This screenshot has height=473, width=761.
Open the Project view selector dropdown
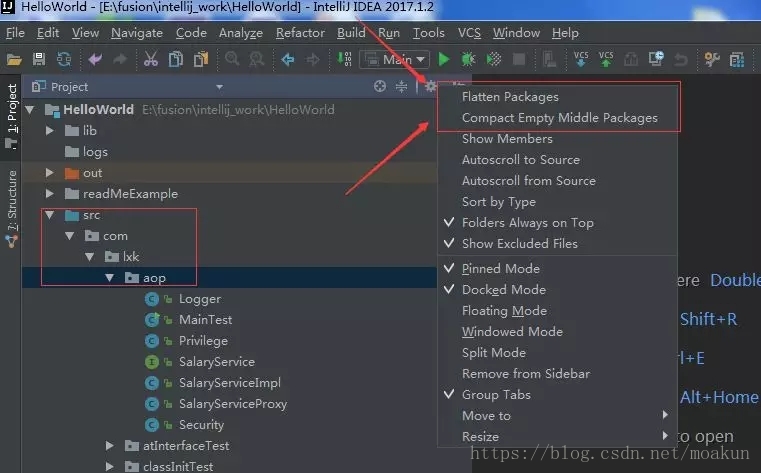click(219, 87)
